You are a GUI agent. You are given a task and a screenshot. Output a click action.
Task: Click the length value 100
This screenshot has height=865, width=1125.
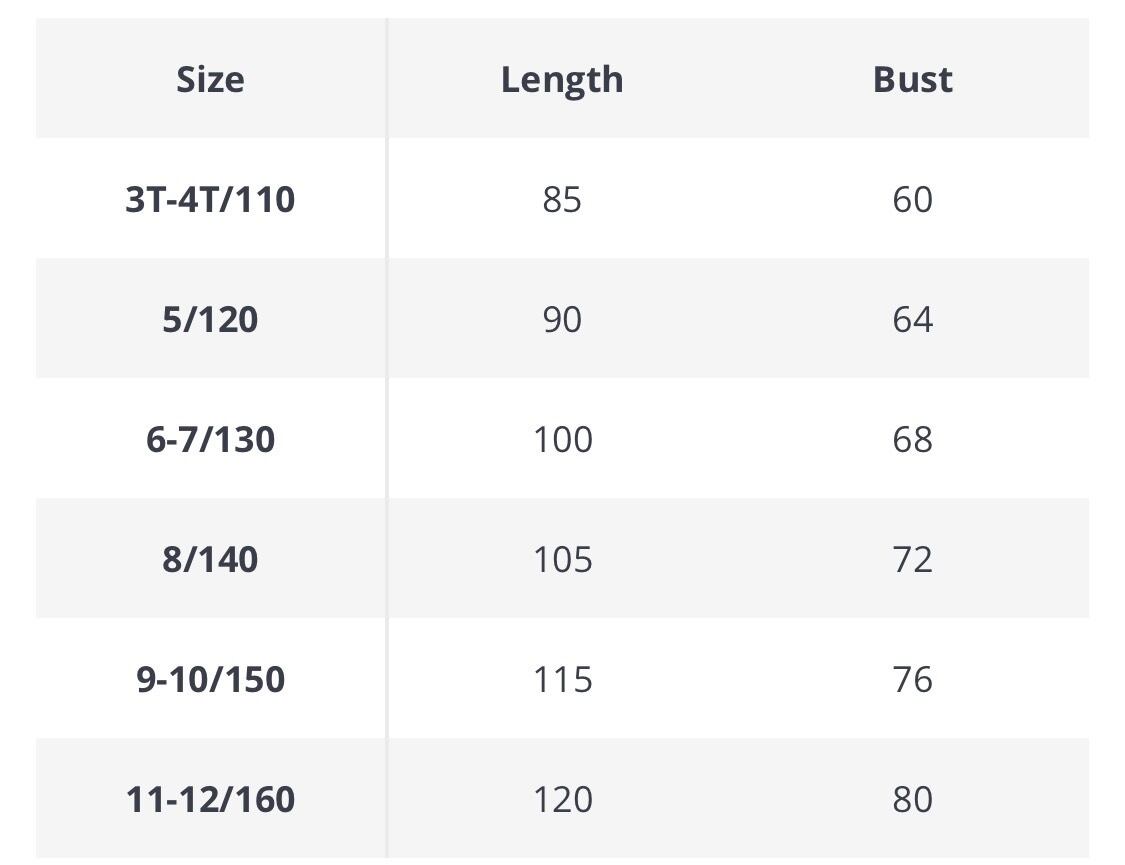click(x=562, y=439)
